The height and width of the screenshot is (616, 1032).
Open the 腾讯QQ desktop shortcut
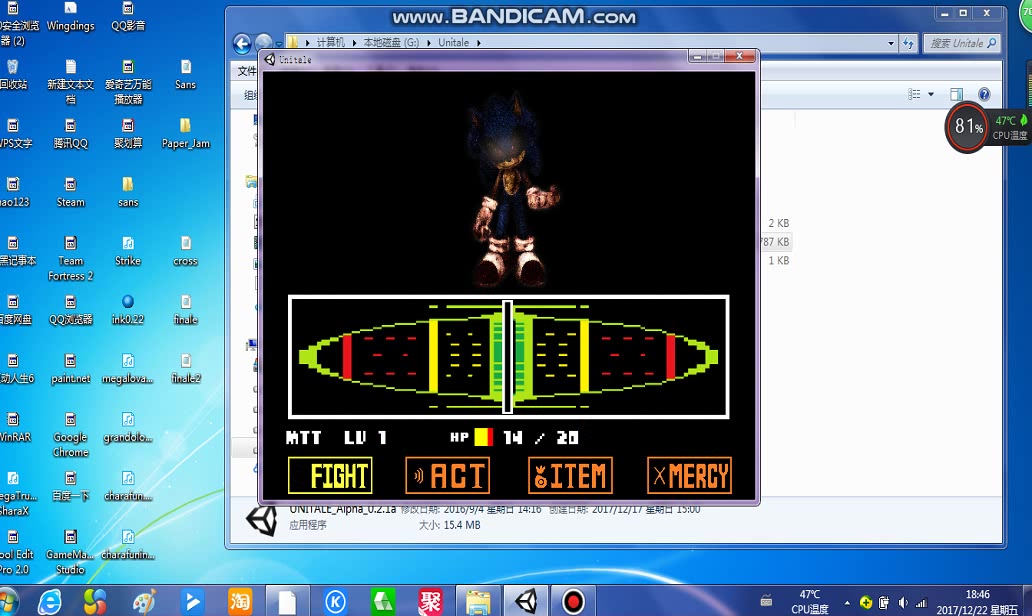(70, 133)
